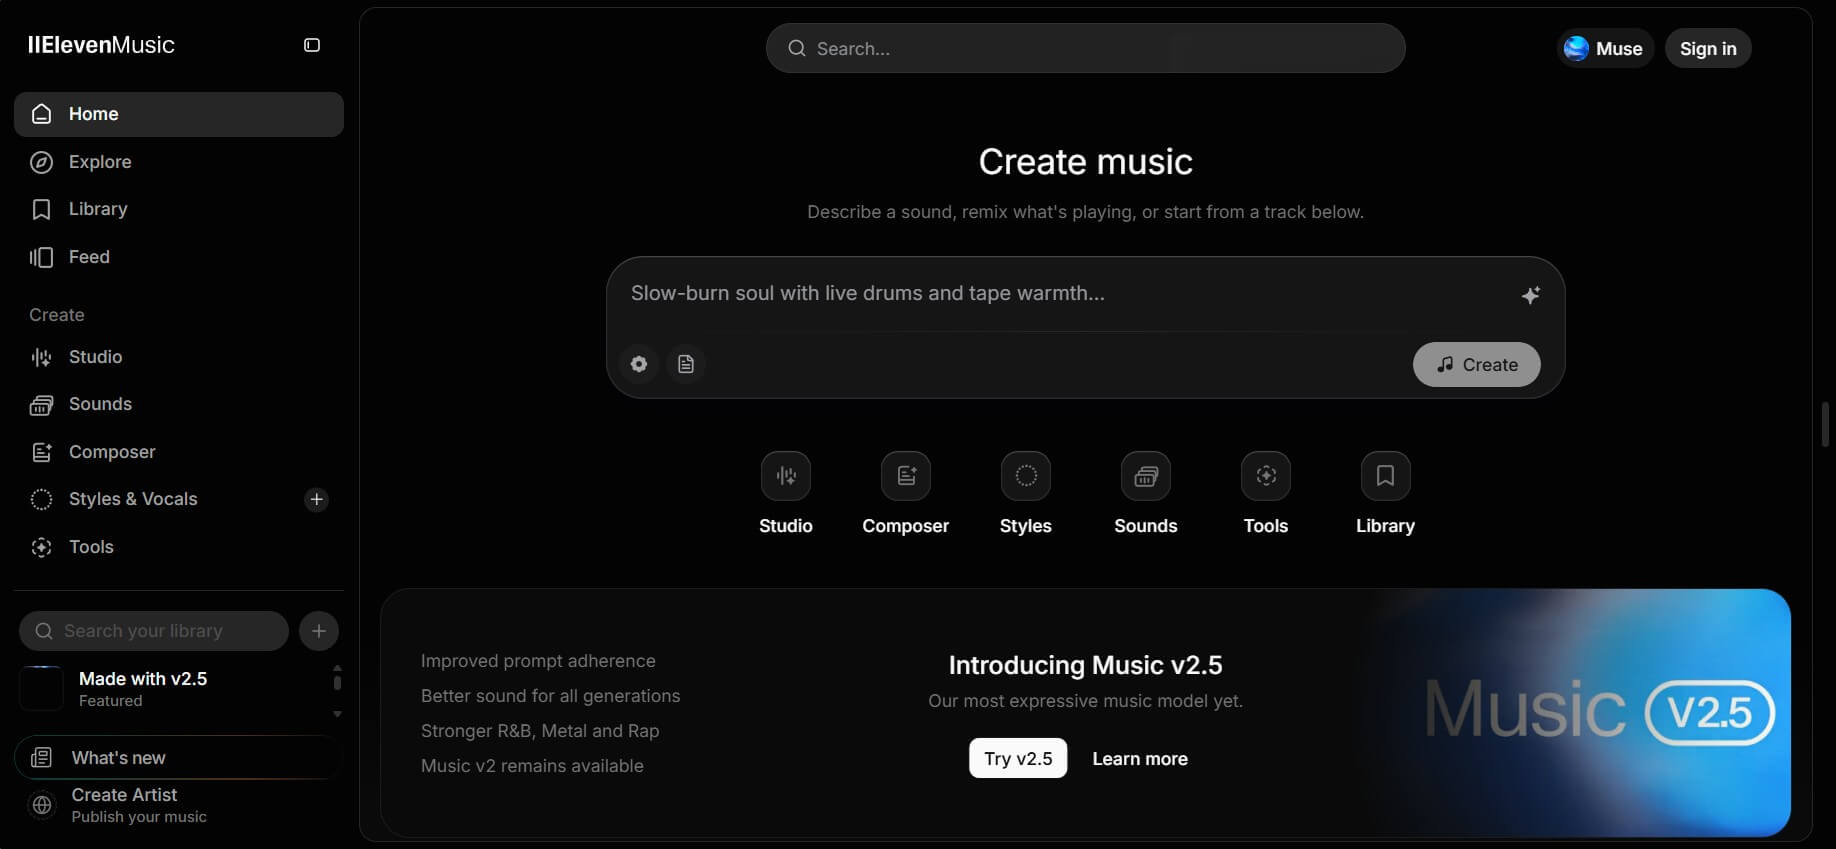This screenshot has height=849, width=1836.
Task: Collapse the sidebar panel toggle icon
Action: [x=312, y=45]
